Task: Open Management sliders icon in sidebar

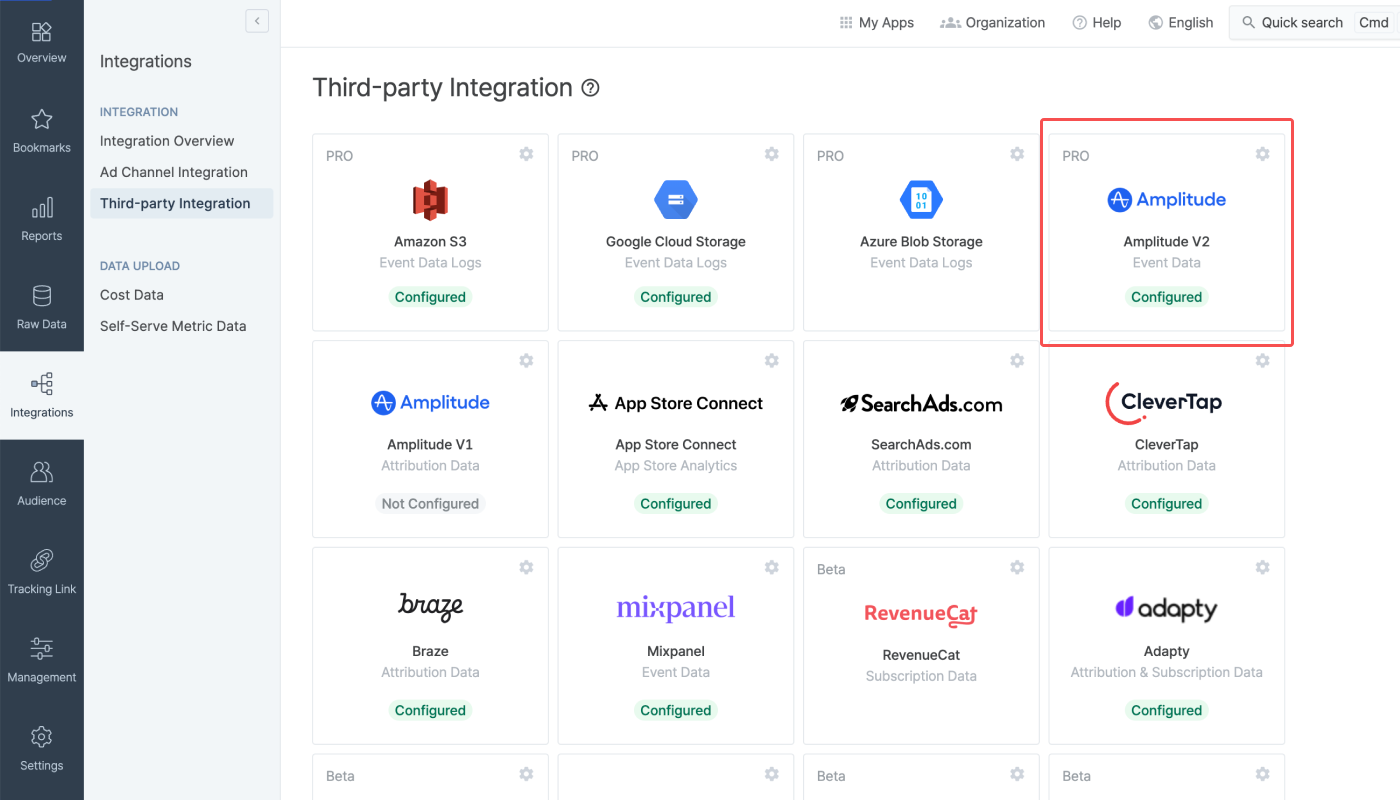Action: tap(42, 648)
